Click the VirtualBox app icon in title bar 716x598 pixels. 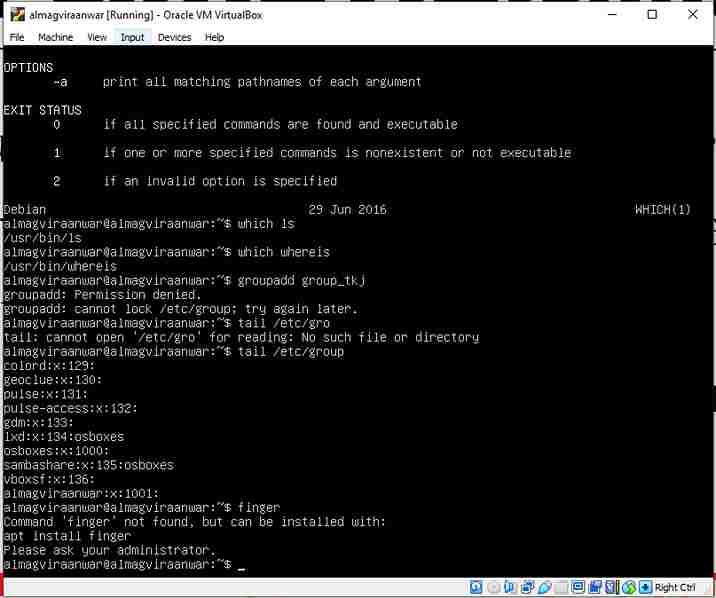pos(17,15)
